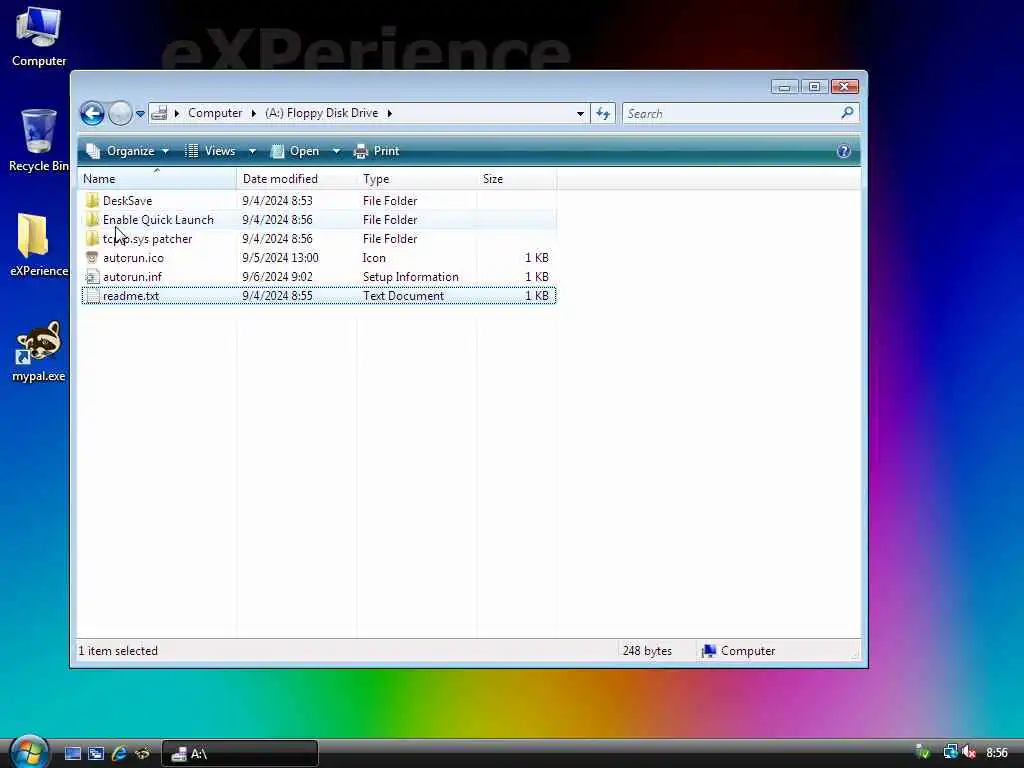
Task: Open the Help question mark icon
Action: click(x=844, y=152)
